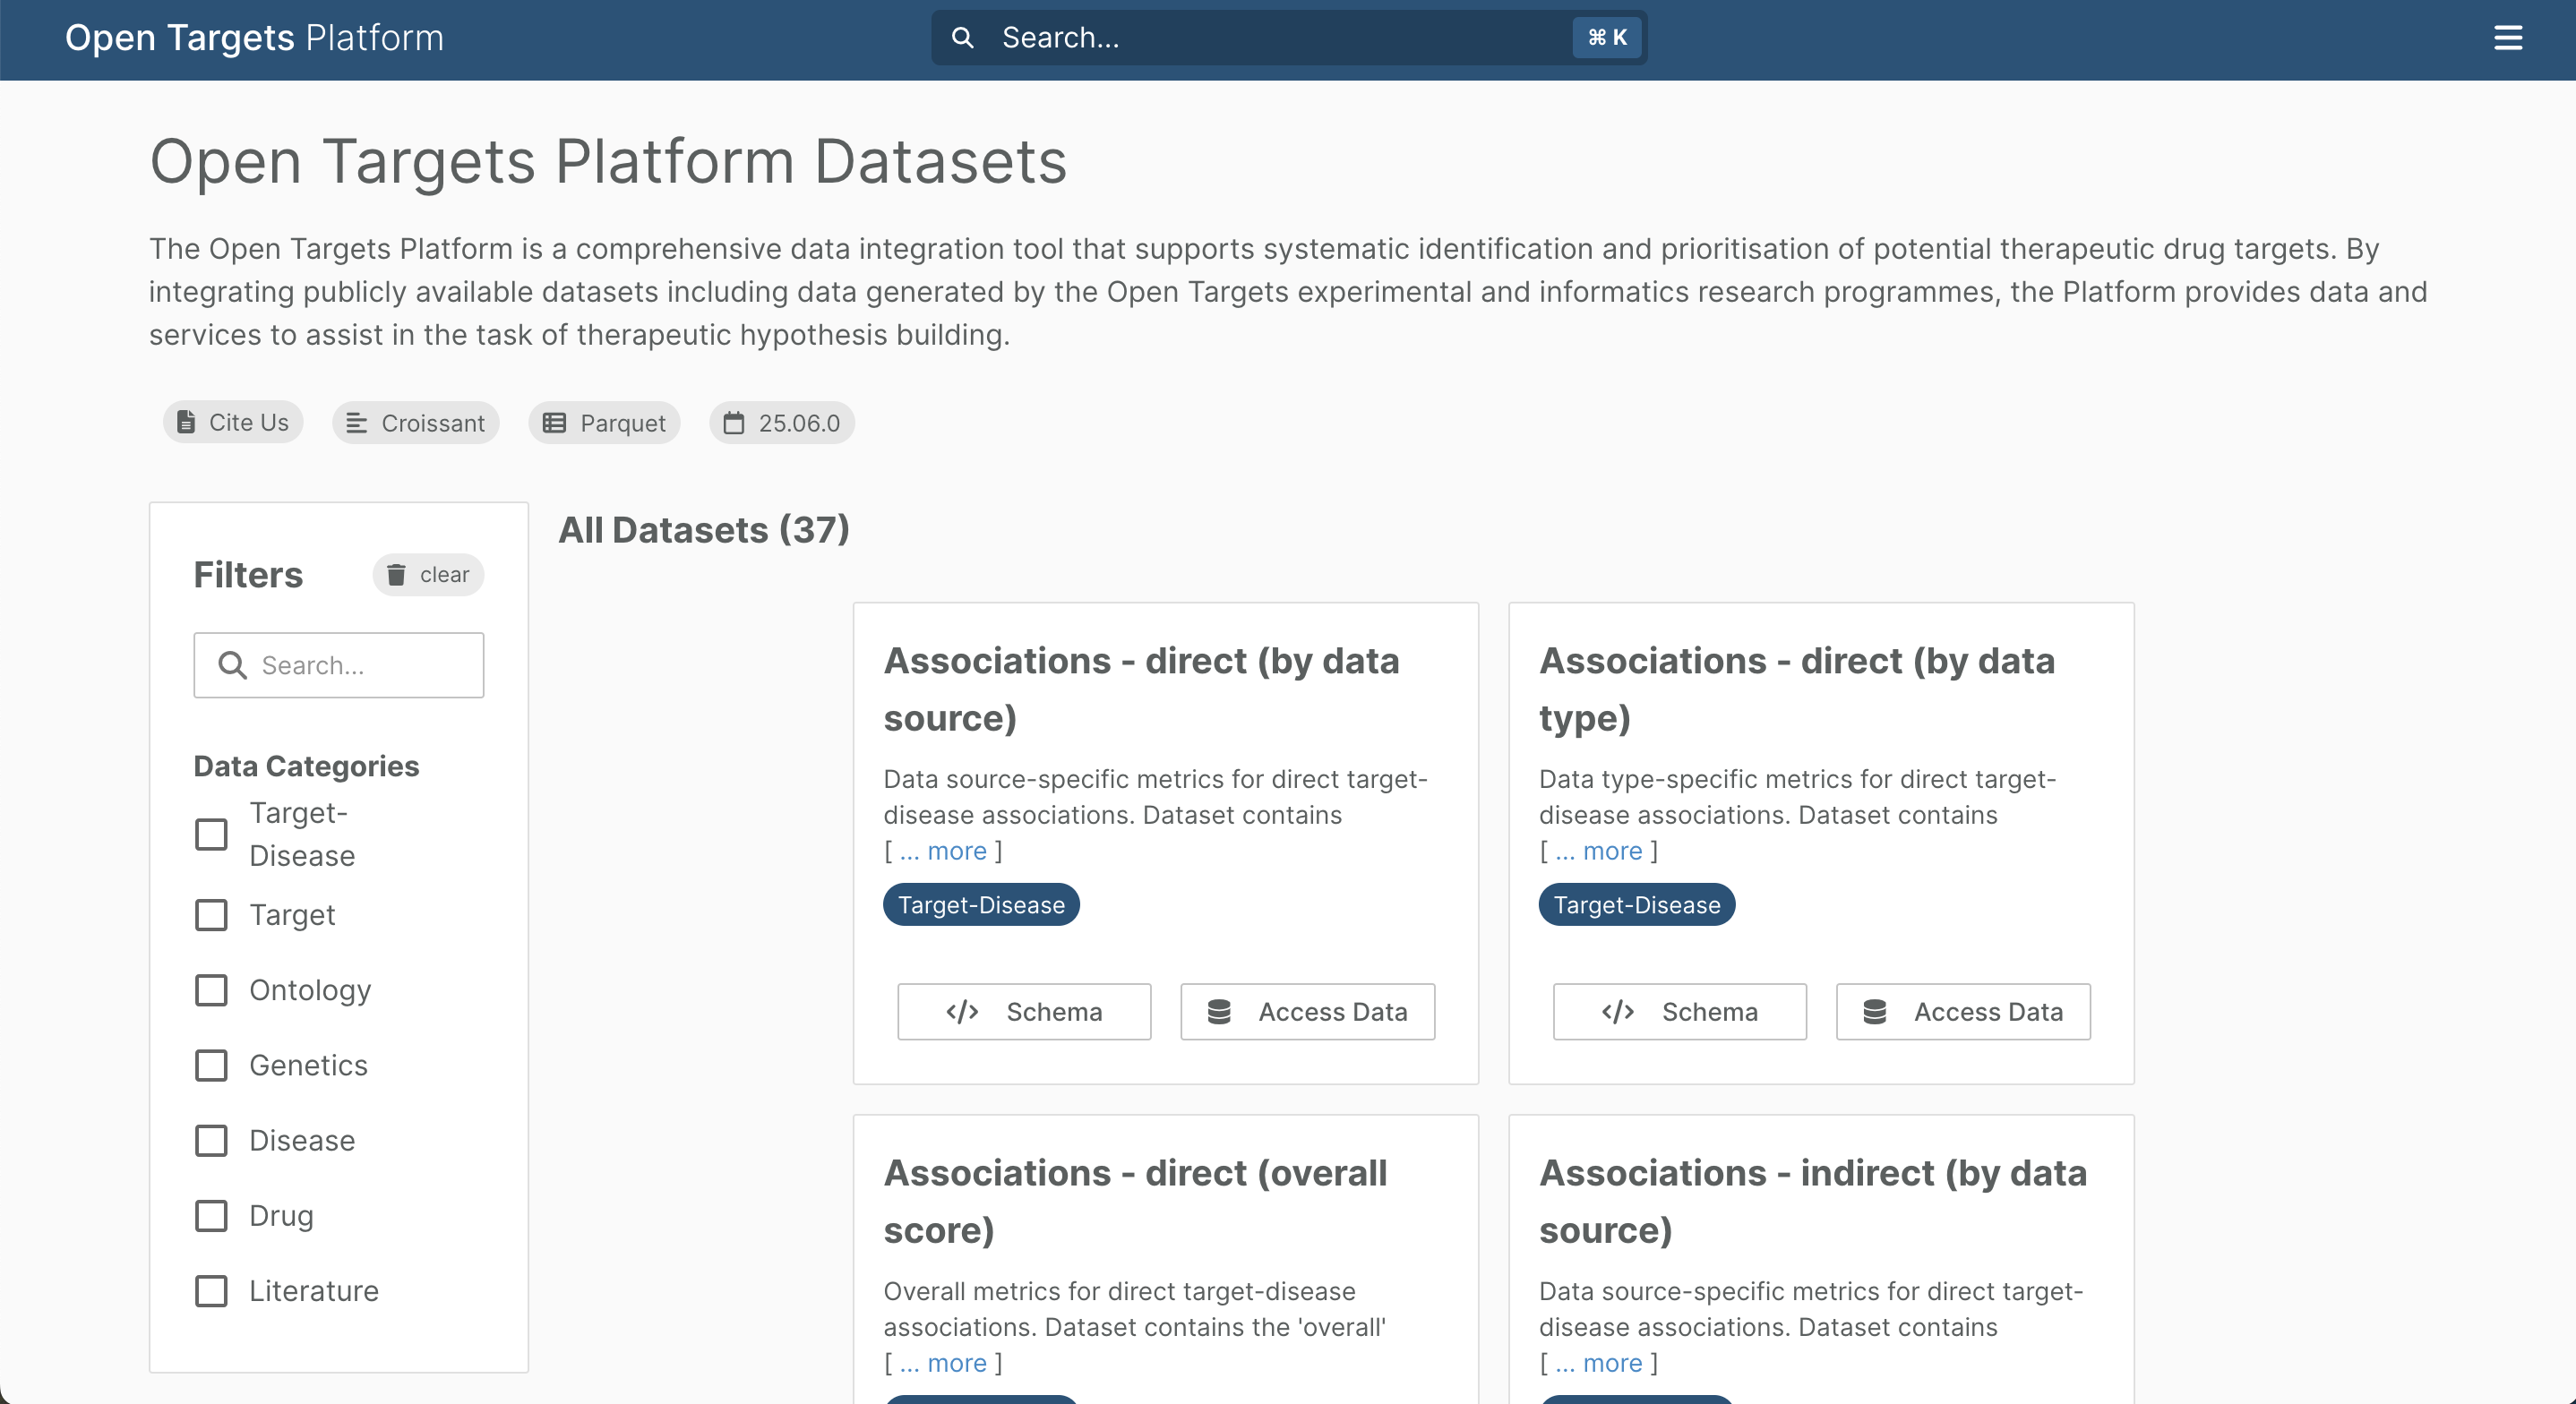Open Targets Platform home via the logo
Screen dimensions: 2576x1404
(x=254, y=38)
